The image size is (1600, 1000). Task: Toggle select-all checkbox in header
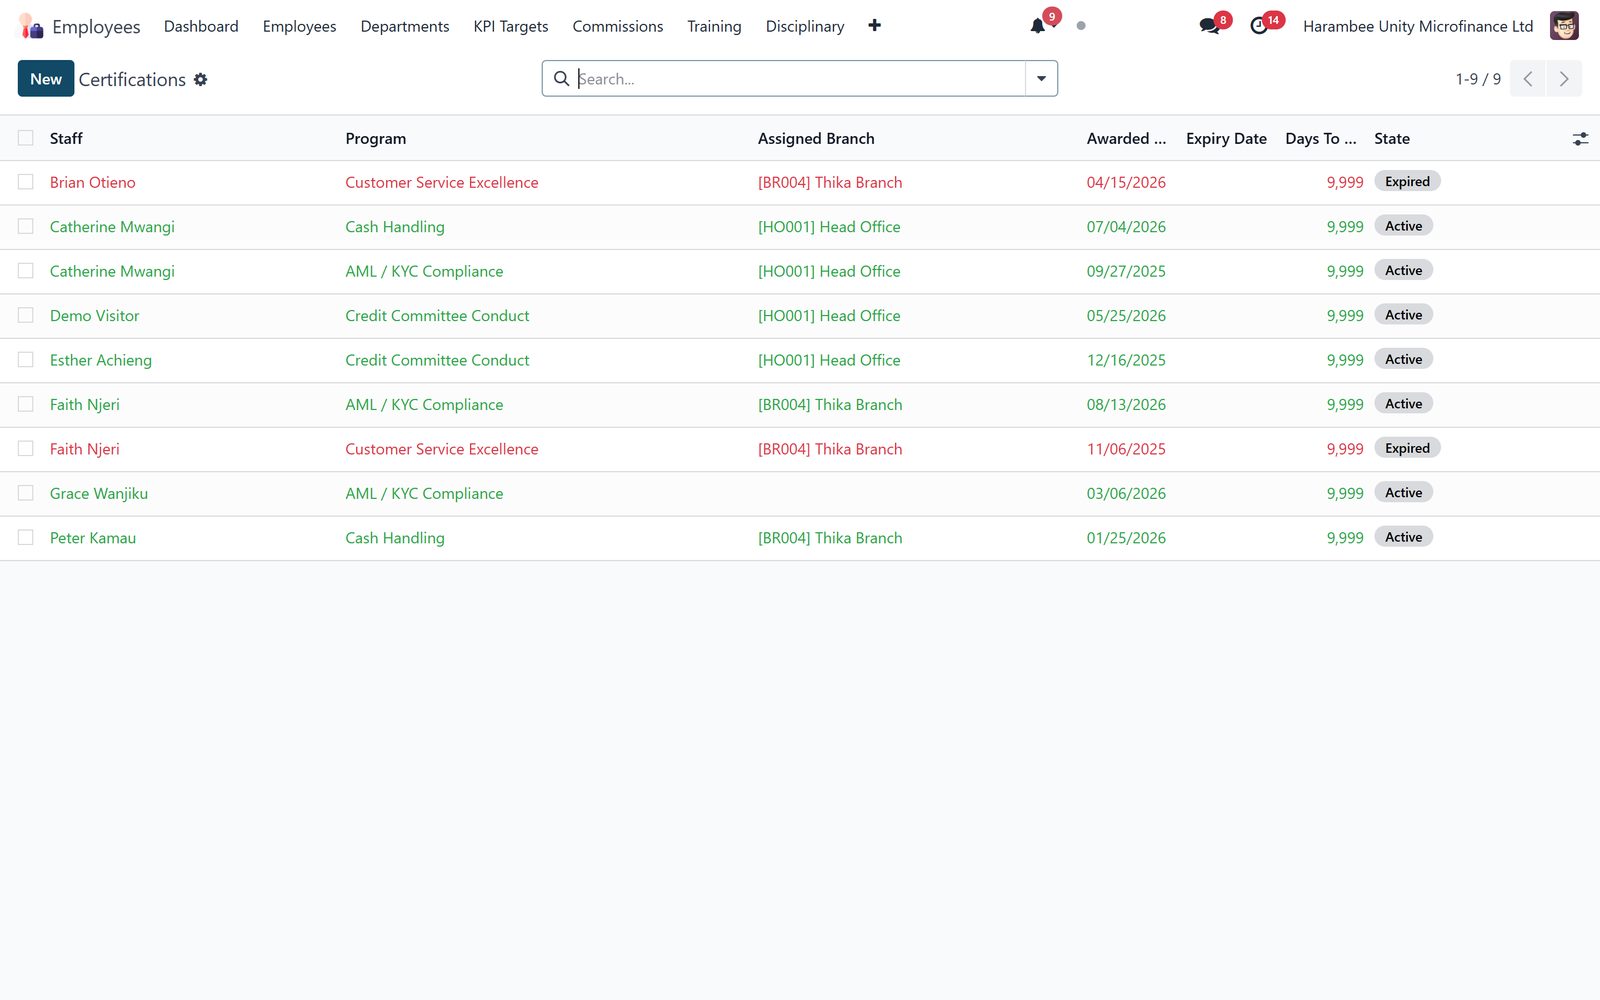click(x=26, y=138)
